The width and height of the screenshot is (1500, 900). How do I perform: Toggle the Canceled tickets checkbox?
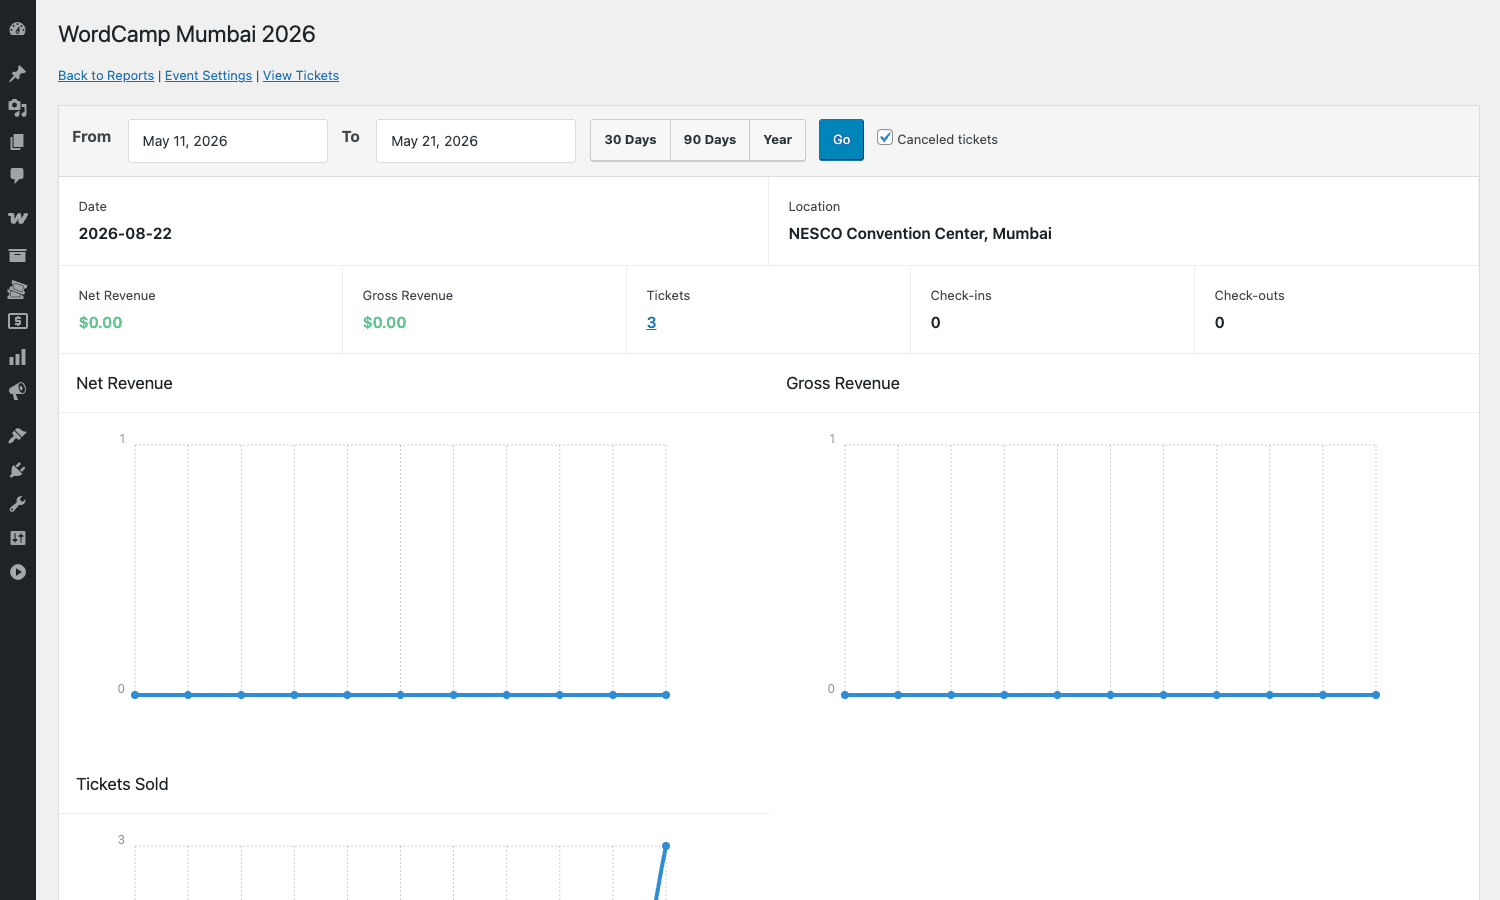[885, 138]
